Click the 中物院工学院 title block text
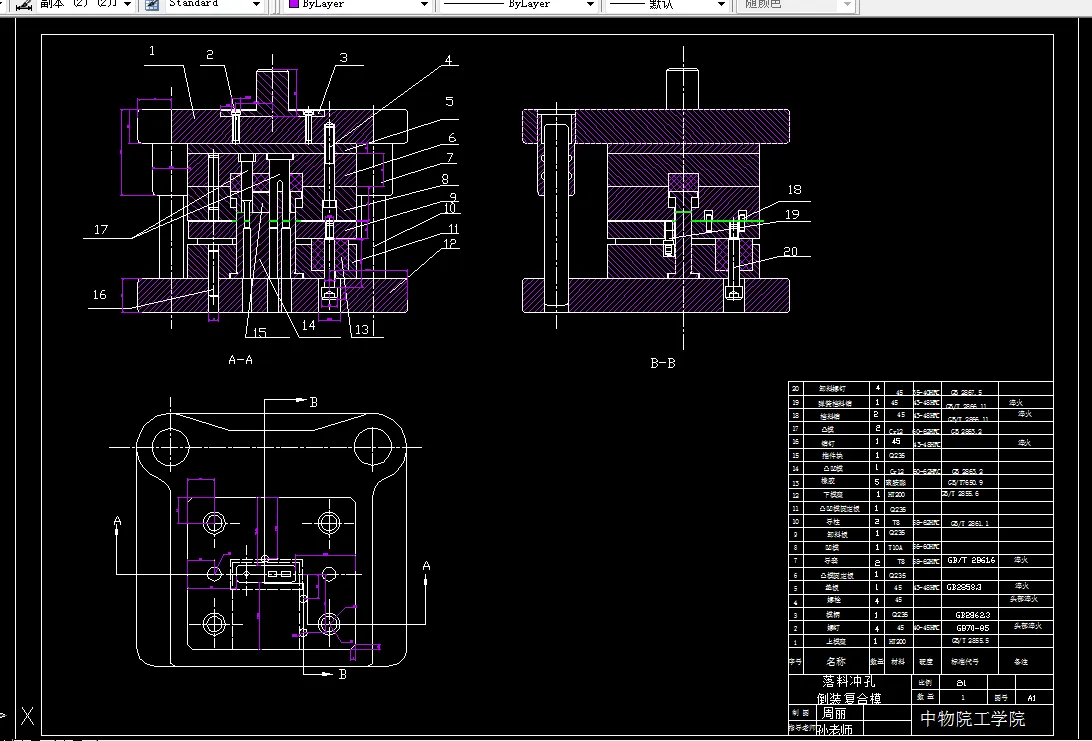 tap(972, 718)
